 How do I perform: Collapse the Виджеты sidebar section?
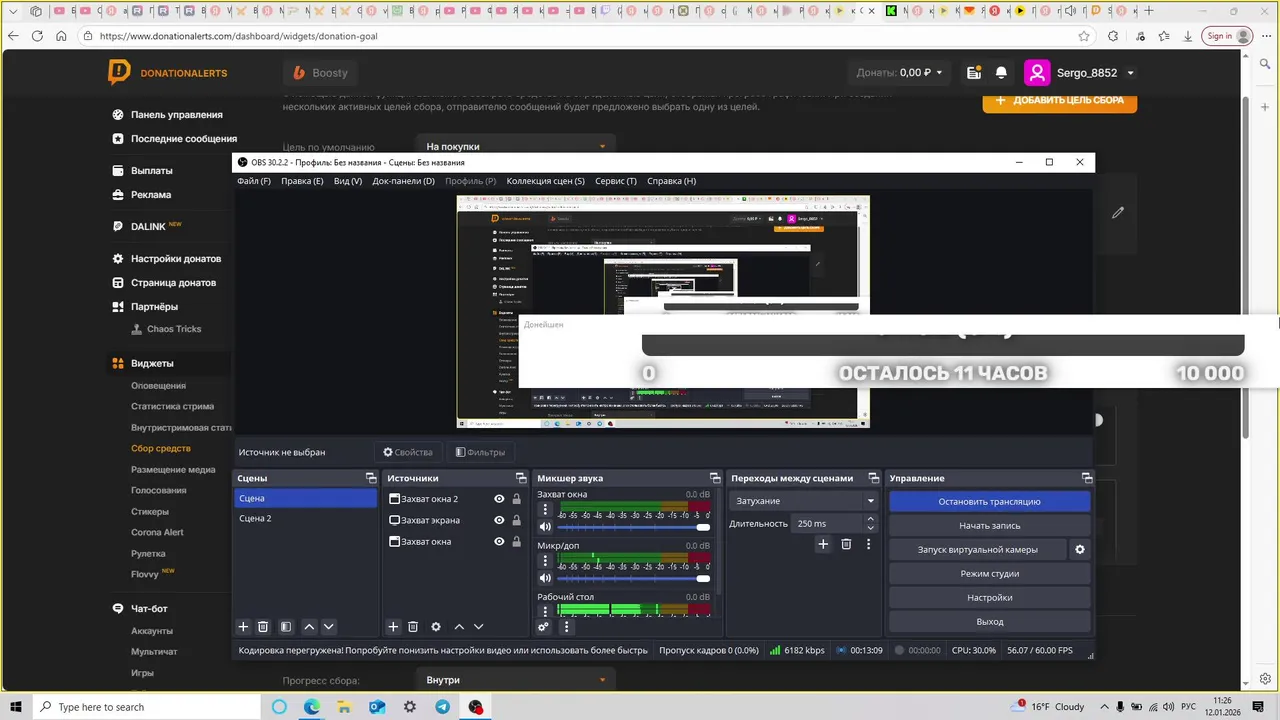[x=152, y=363]
